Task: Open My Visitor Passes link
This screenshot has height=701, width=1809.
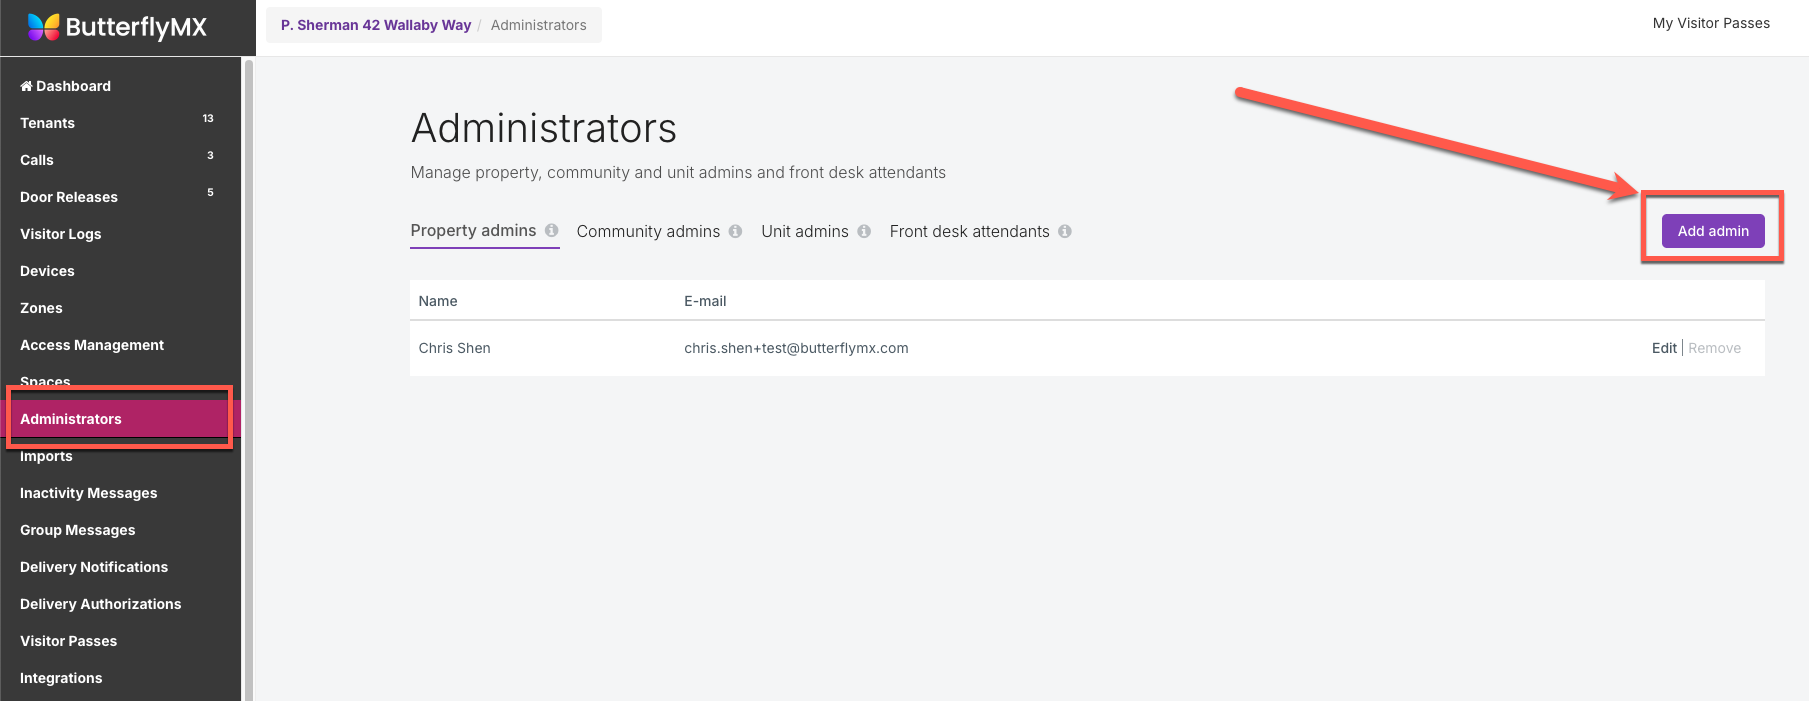Action: tap(1711, 23)
